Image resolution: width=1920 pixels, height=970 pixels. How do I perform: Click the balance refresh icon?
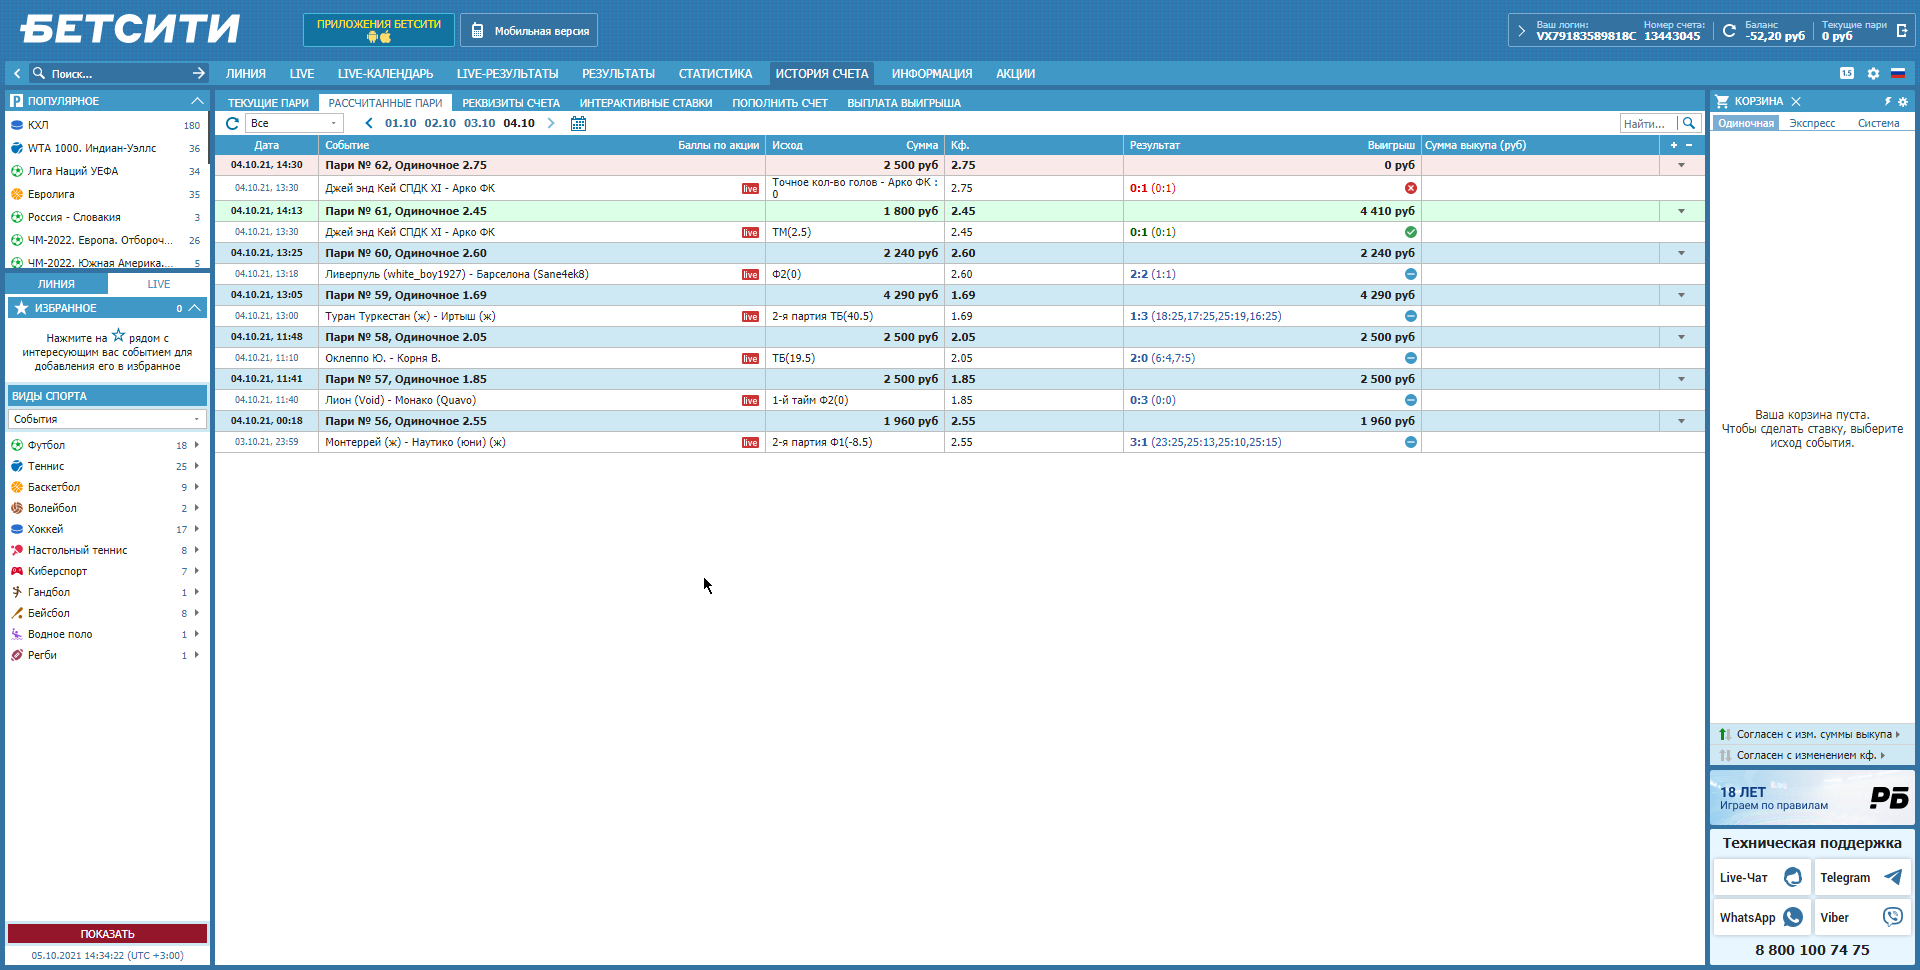tap(1729, 31)
